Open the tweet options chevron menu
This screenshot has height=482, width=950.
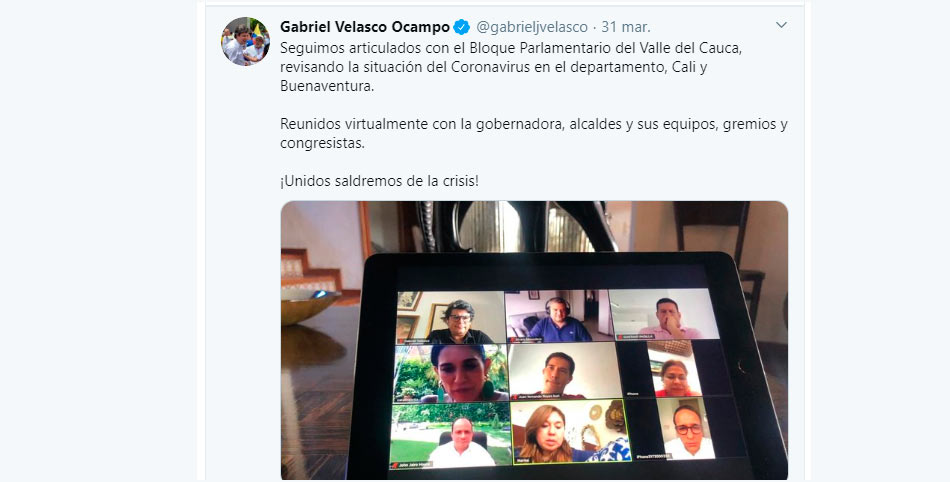tap(781, 25)
